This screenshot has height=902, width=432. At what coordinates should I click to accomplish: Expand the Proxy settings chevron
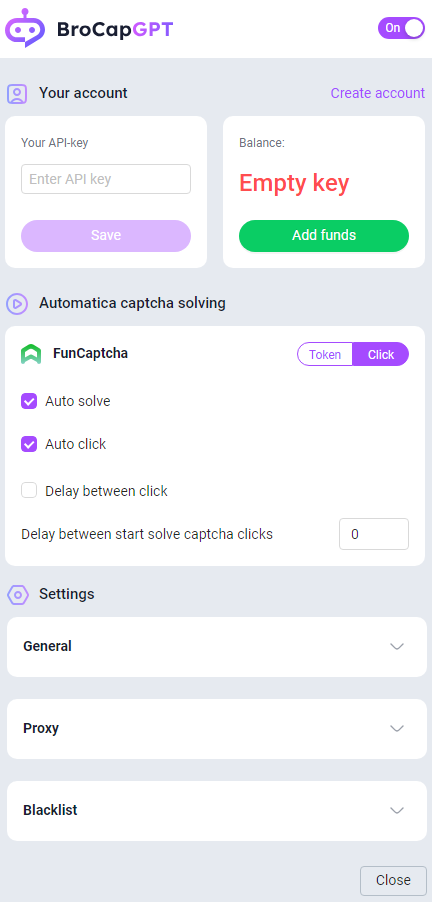(397, 728)
